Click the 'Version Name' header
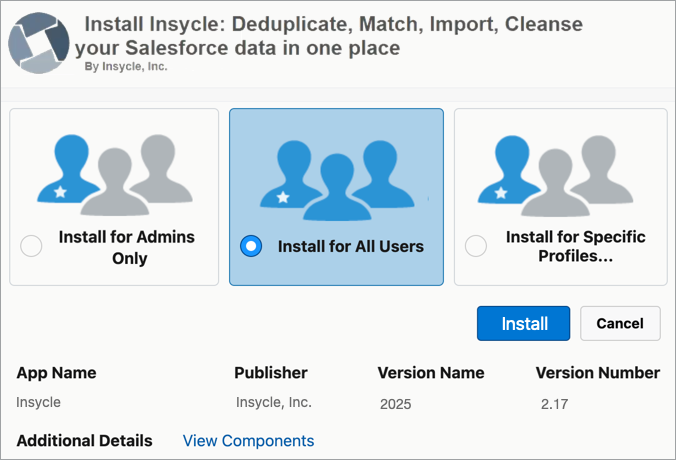 [431, 373]
